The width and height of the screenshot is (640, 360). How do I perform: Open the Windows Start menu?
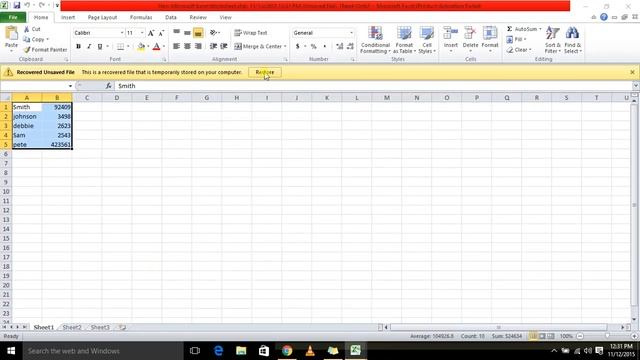coord(11,351)
